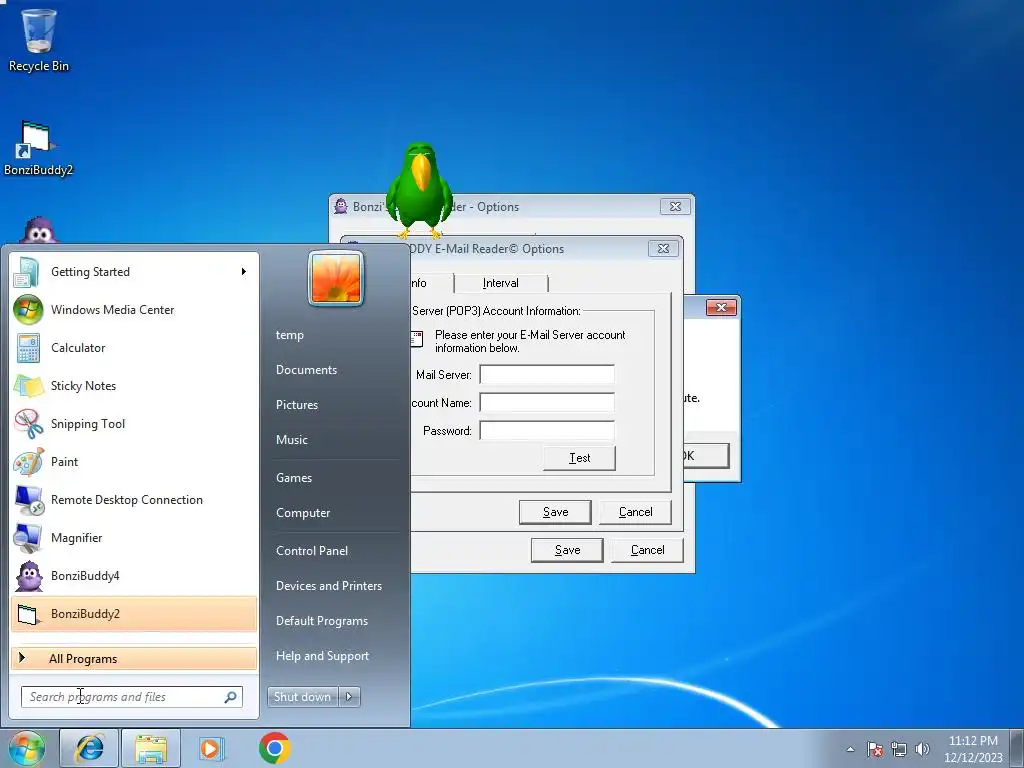Image resolution: width=1024 pixels, height=768 pixels.
Task: Click the Test button
Action: [579, 458]
